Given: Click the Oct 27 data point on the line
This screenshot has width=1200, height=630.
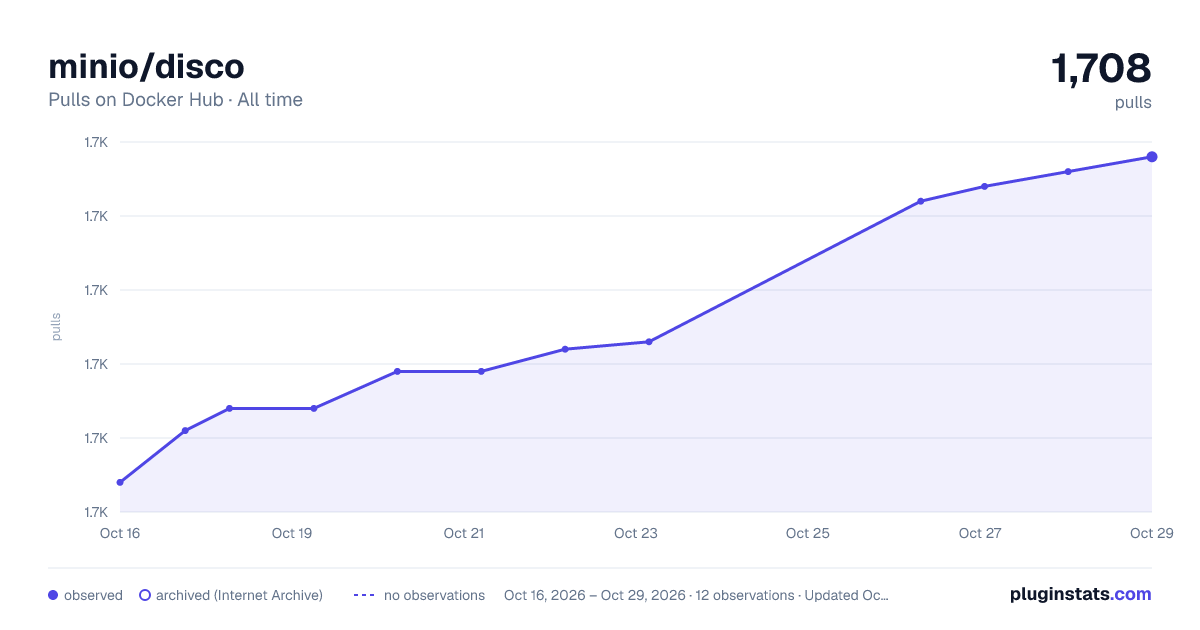Looking at the screenshot, I should click(x=985, y=186).
